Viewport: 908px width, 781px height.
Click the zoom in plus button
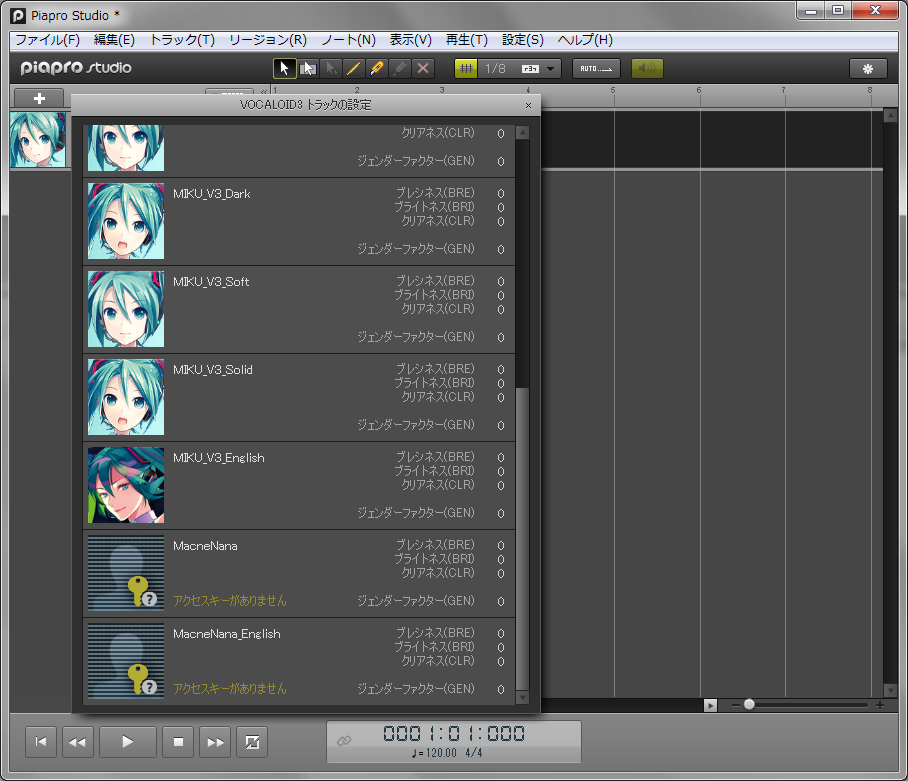coord(880,705)
